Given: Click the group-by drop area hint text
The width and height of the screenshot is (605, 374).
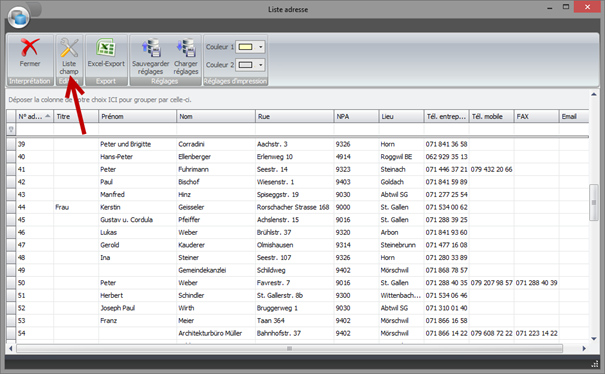Looking at the screenshot, I should point(100,100).
